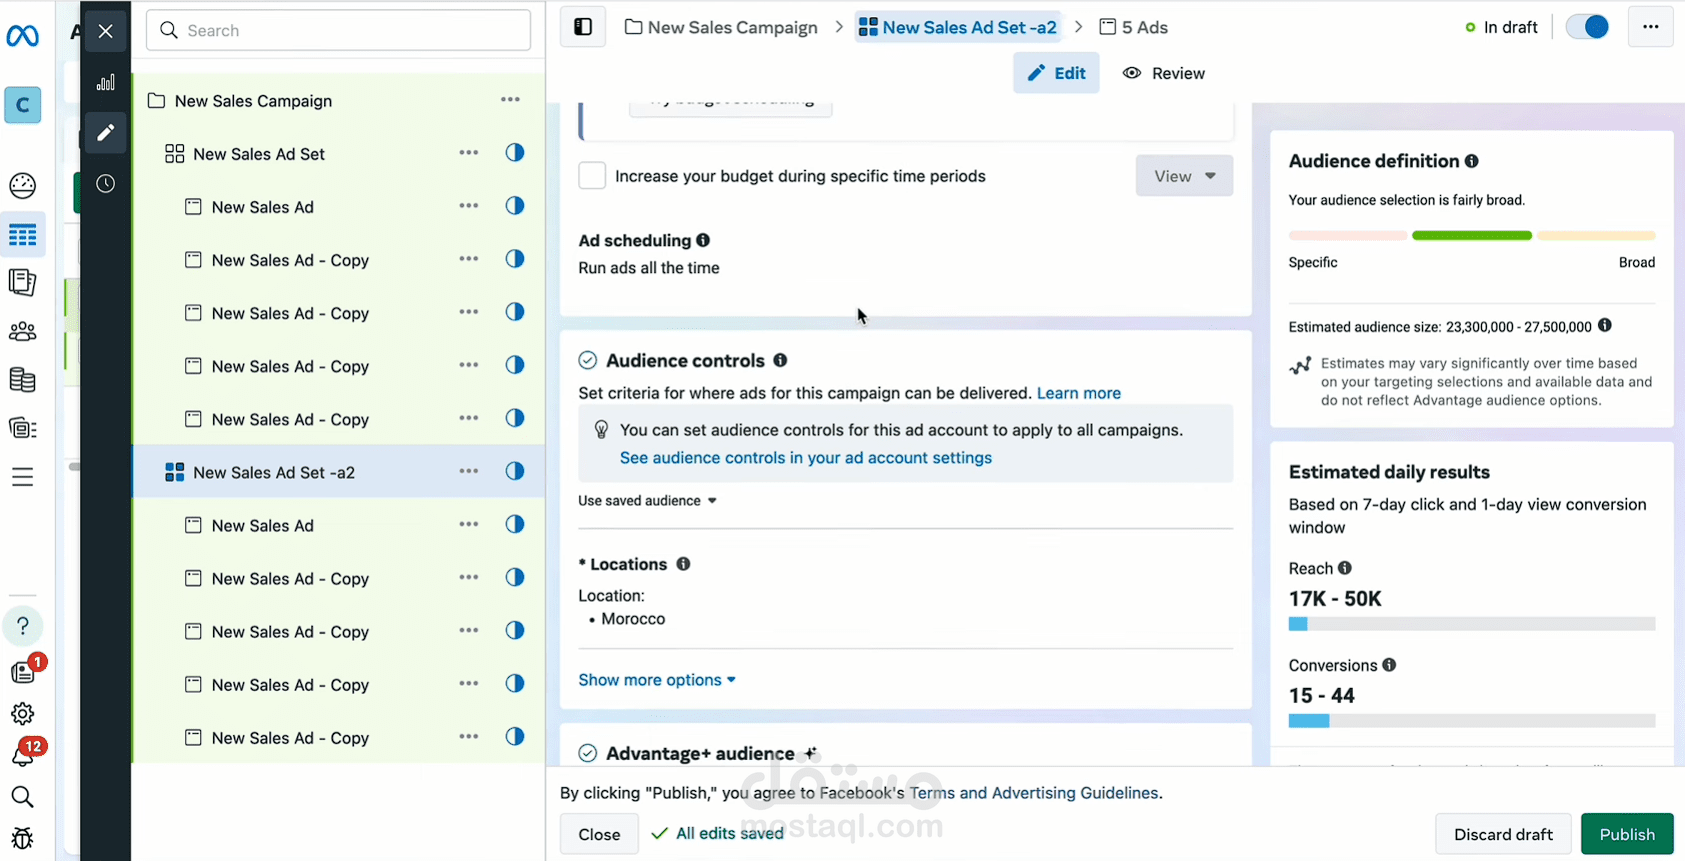Screen dimensions: 1685x861
Task: Select New Sales Ad Set -a2 tree row
Action: pos(339,471)
